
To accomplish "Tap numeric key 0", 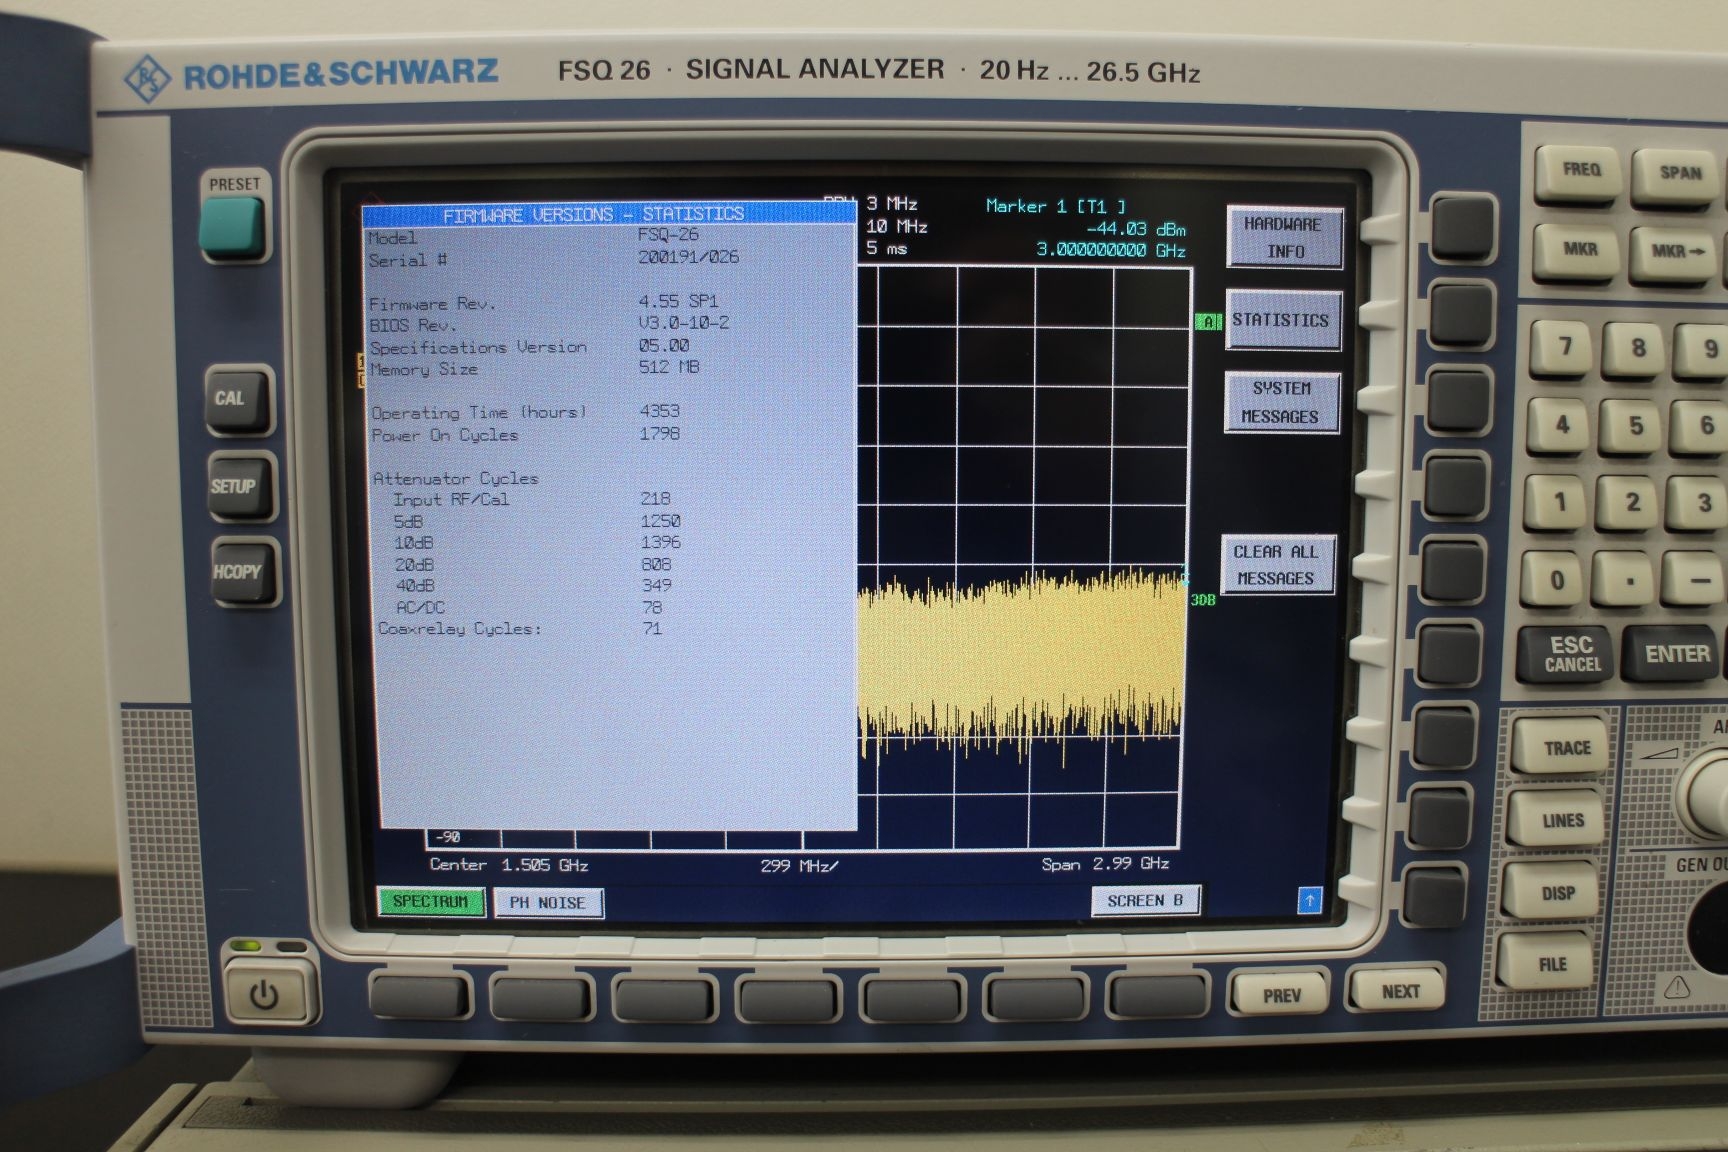I will pos(1555,580).
